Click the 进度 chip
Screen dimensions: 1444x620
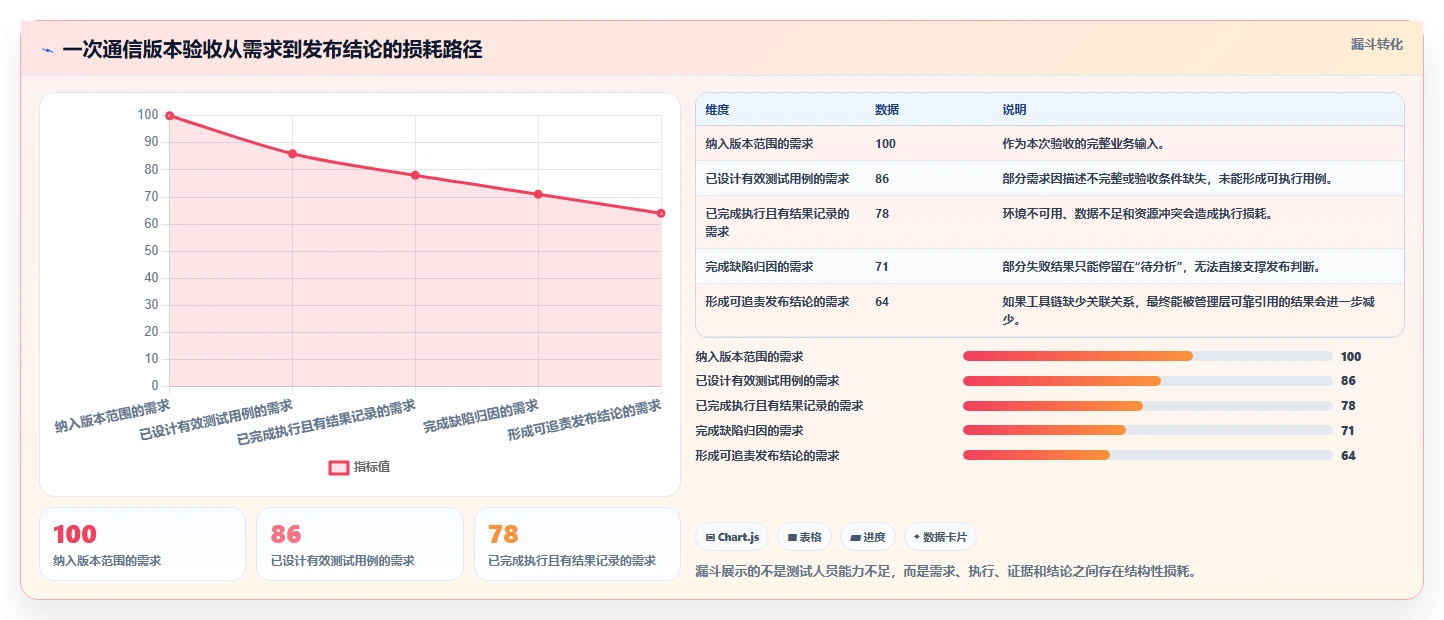pyautogui.click(x=868, y=537)
